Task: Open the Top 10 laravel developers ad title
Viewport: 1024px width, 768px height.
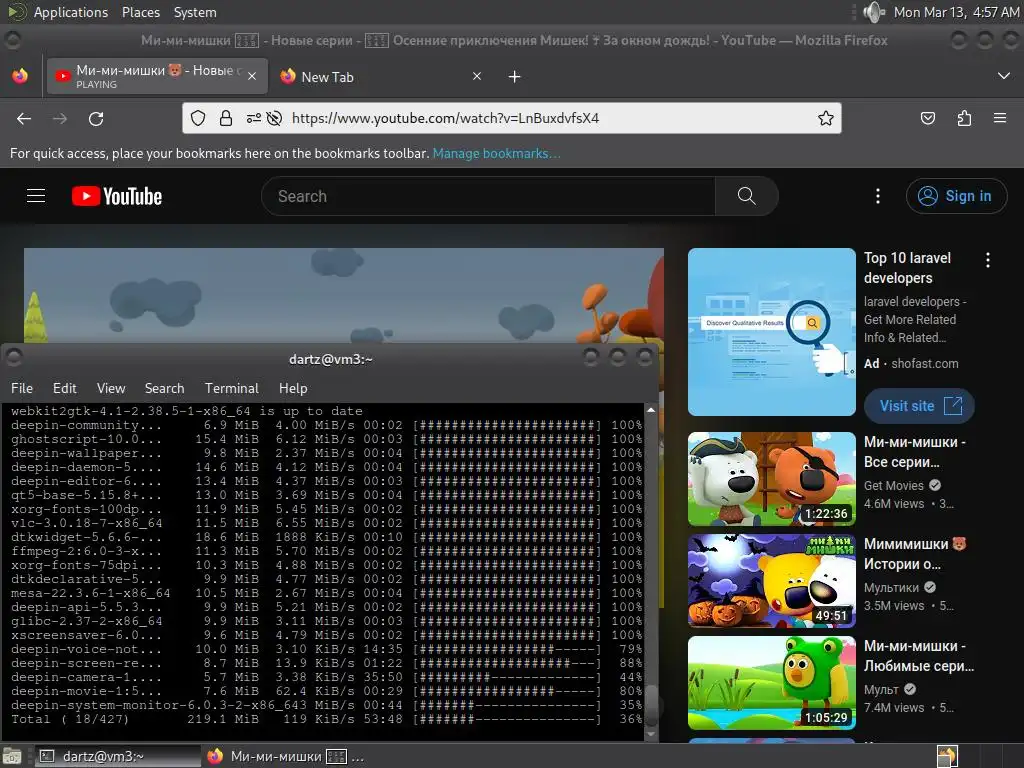Action: [907, 268]
